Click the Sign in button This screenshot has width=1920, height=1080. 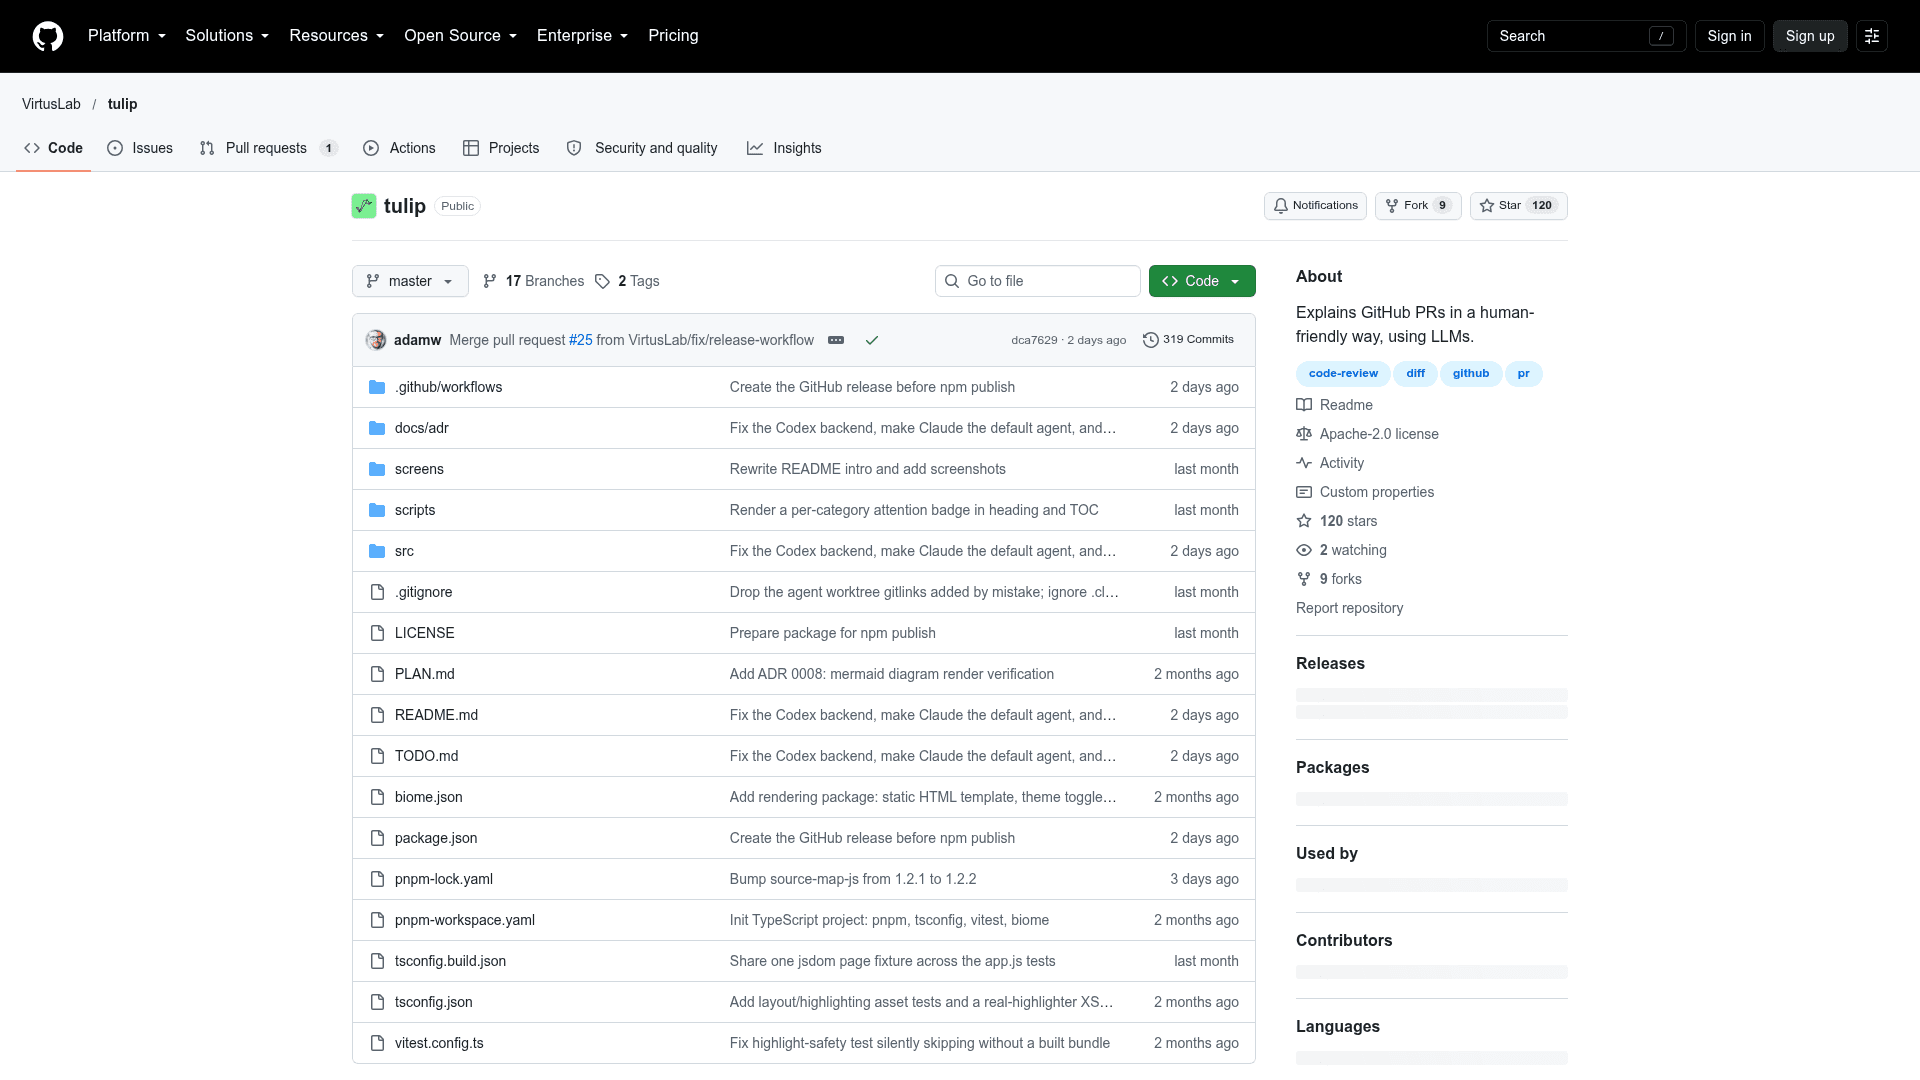point(1729,36)
